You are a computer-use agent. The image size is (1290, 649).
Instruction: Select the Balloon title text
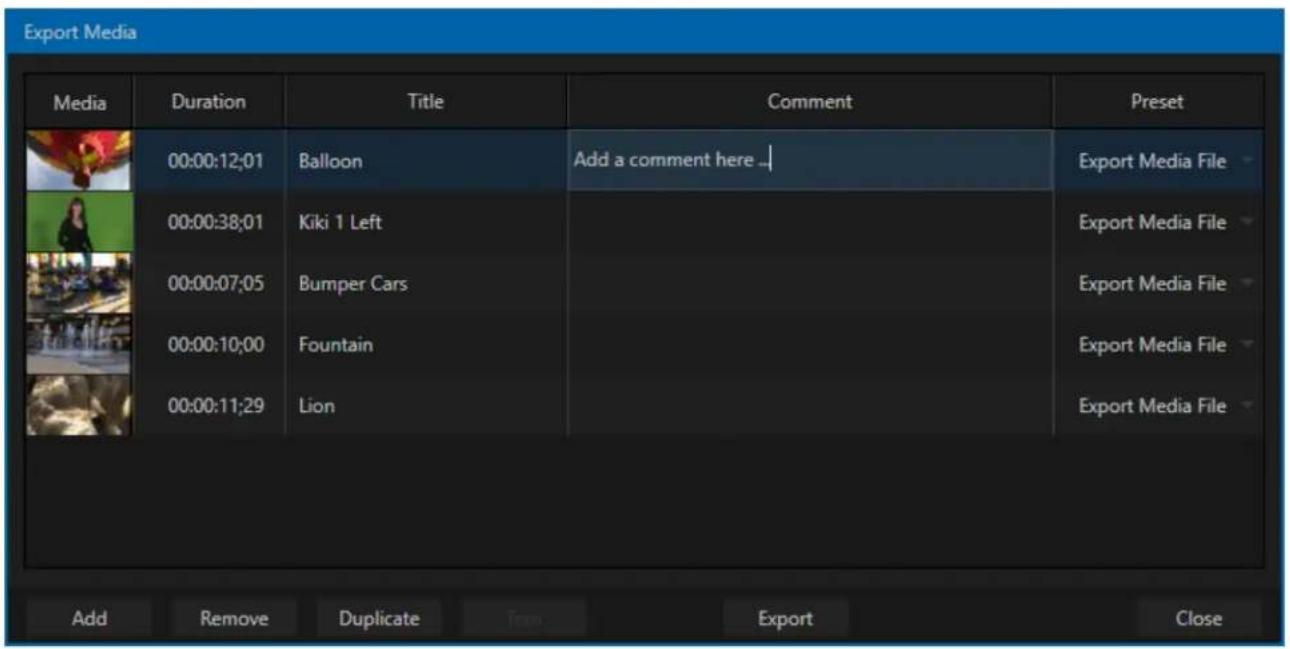(x=330, y=161)
